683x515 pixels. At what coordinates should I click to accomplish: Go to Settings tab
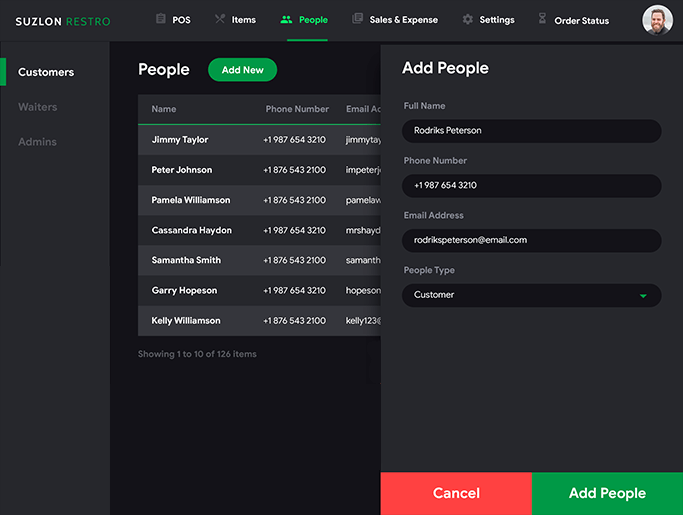497,20
